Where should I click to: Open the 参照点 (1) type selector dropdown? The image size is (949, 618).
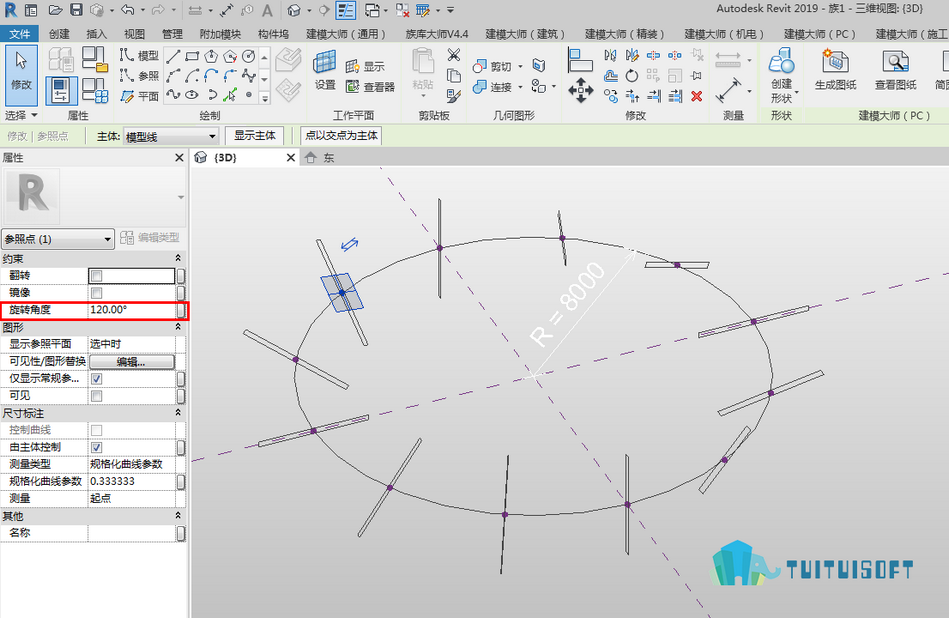coord(57,238)
